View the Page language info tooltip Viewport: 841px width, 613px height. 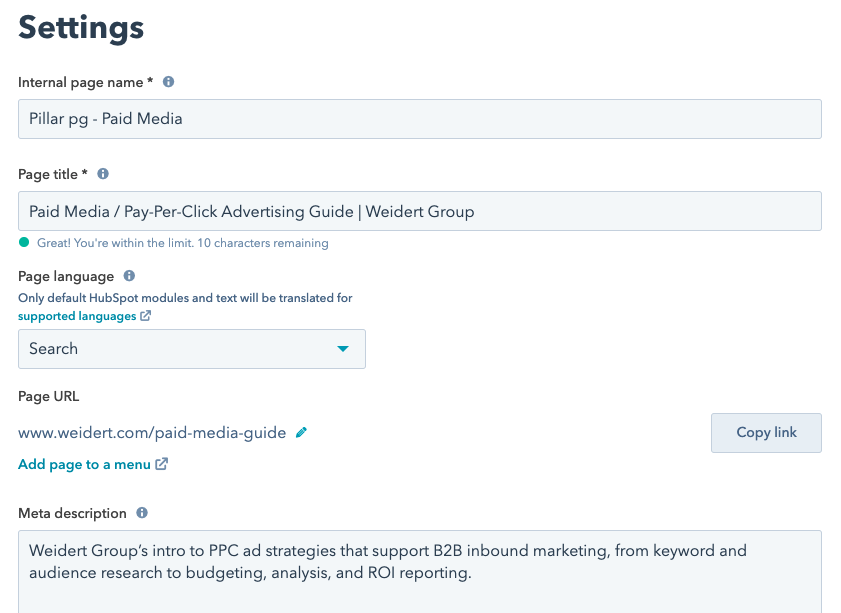point(127,276)
